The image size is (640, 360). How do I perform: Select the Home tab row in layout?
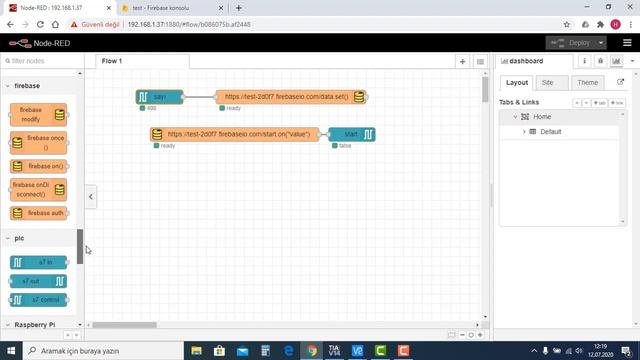tap(559, 117)
